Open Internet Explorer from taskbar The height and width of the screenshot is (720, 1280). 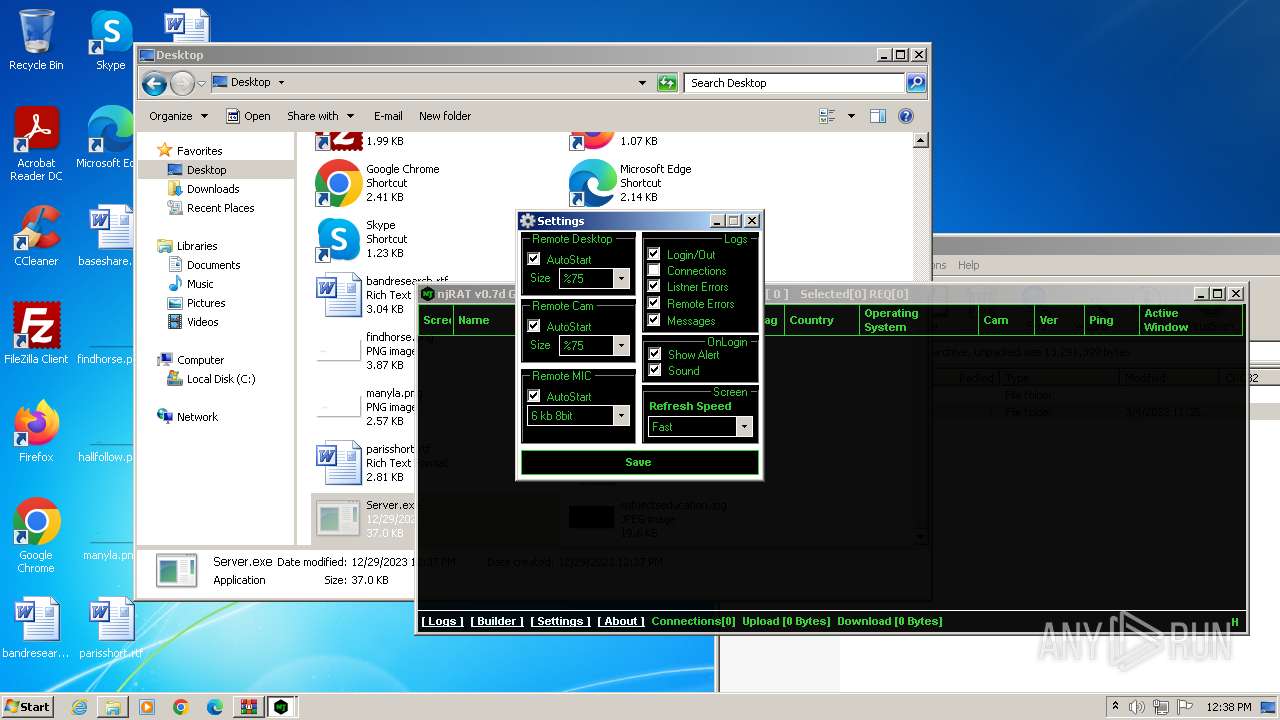tap(79, 707)
